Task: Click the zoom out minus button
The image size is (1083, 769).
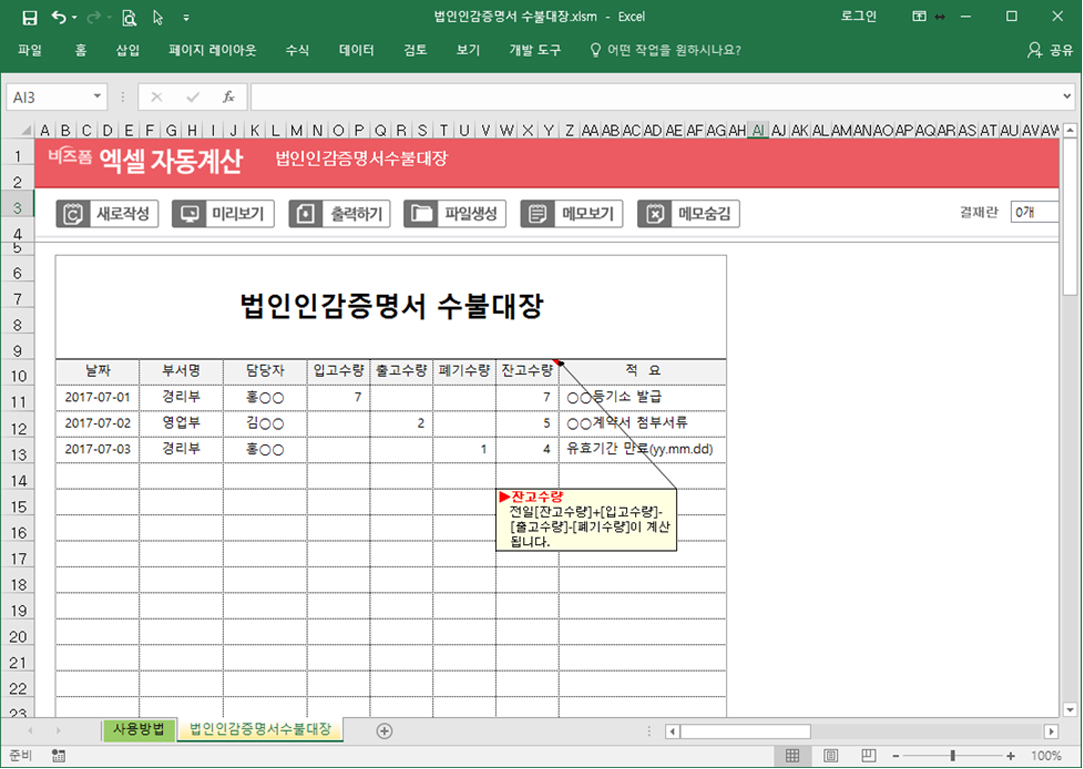Action: coord(895,757)
